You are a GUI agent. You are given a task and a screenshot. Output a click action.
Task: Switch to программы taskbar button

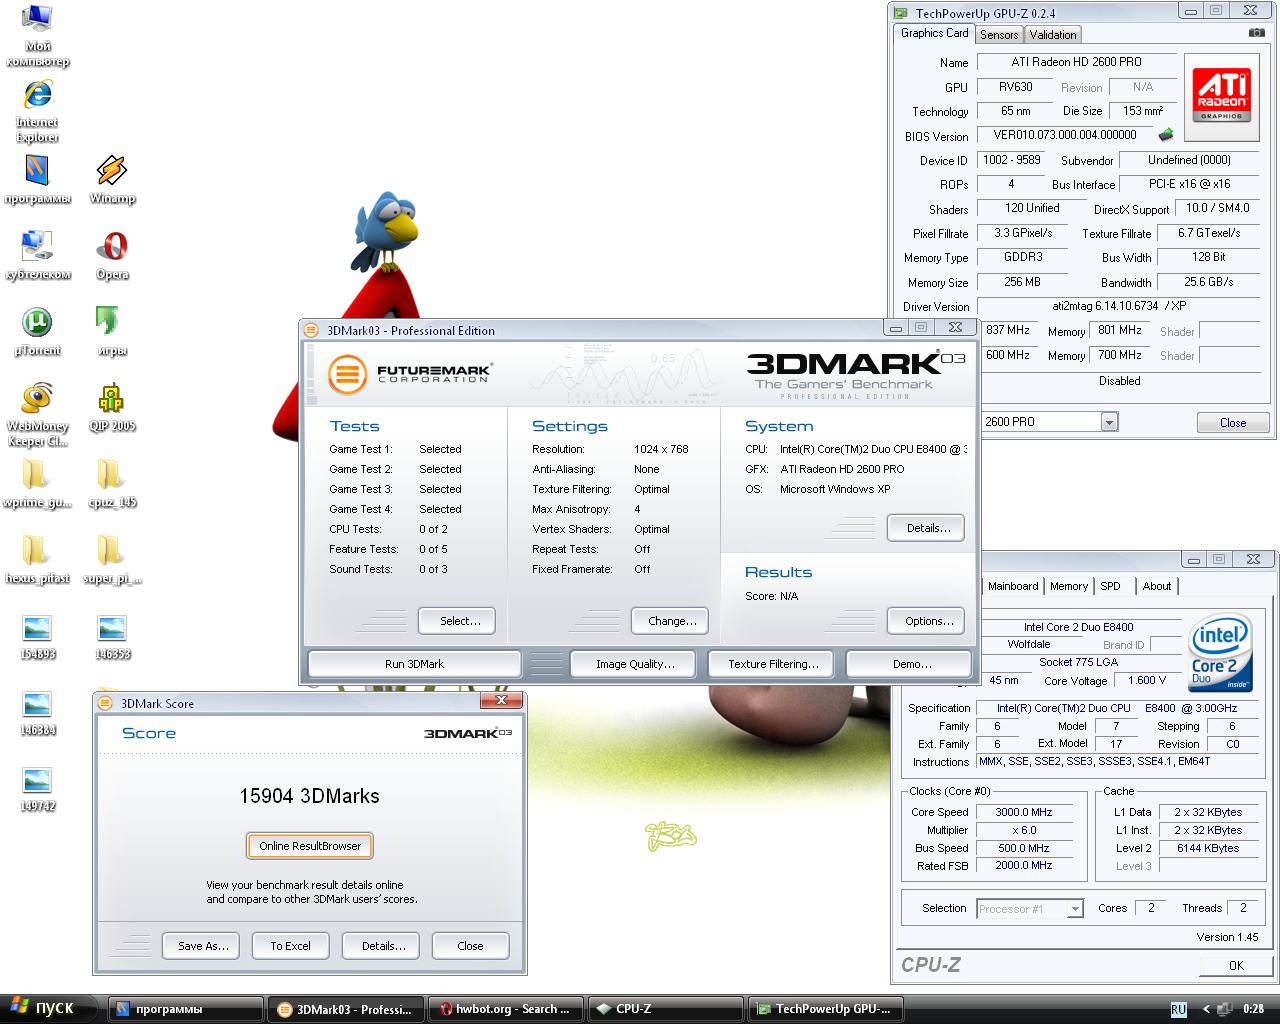click(x=185, y=1009)
